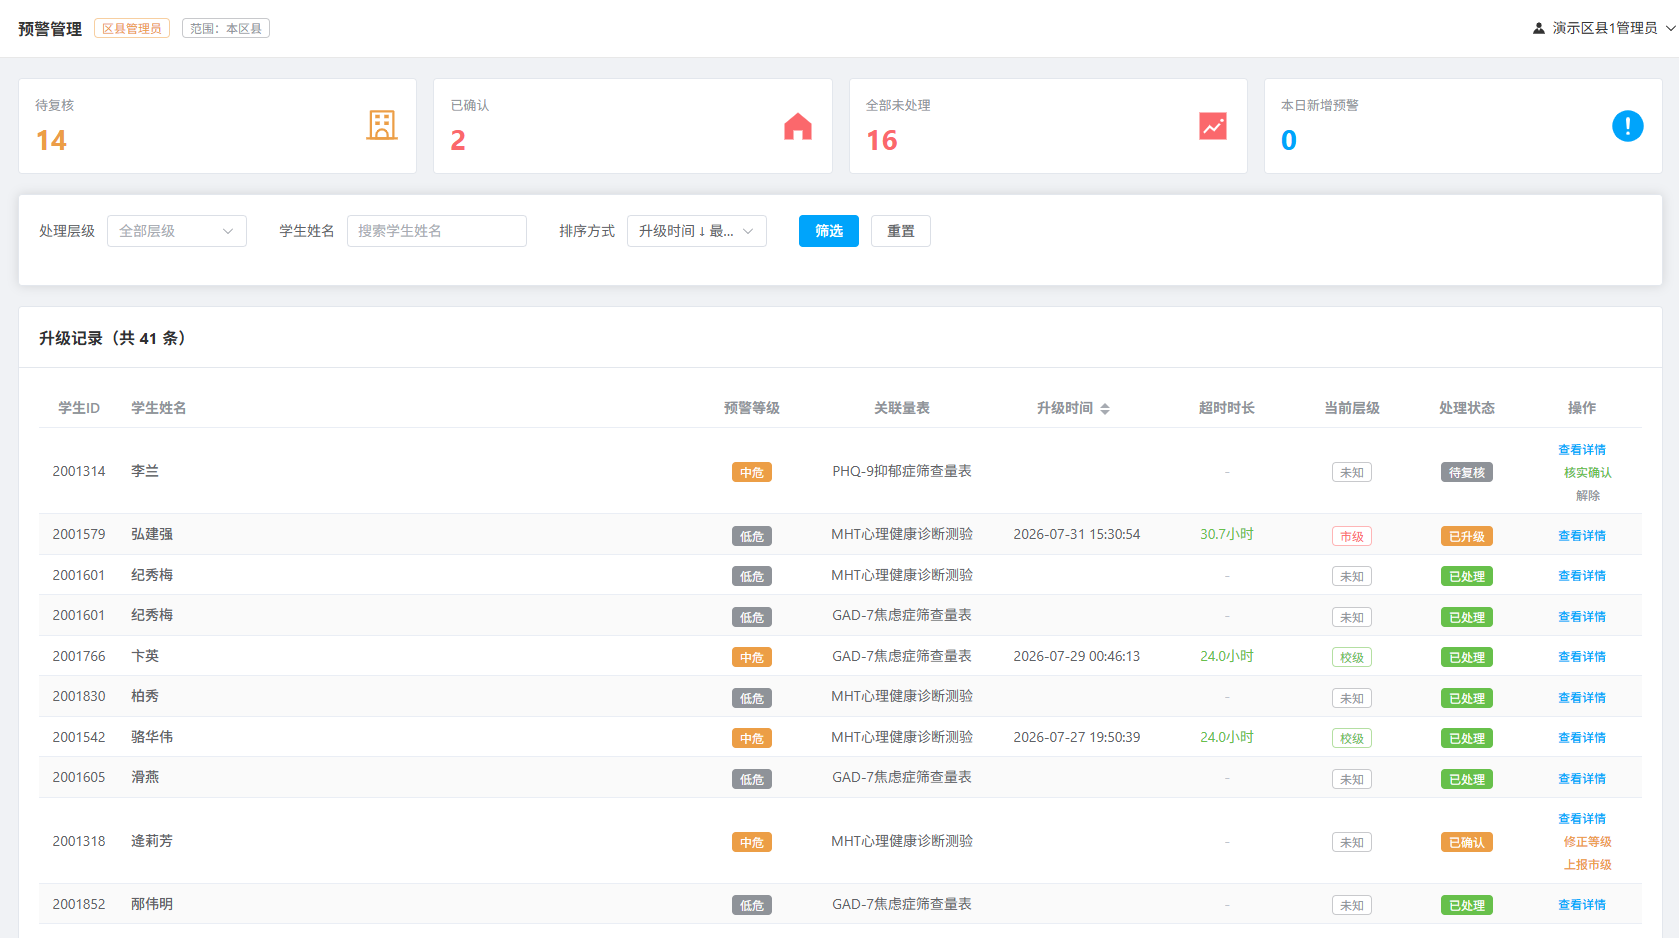This screenshot has width=1679, height=938.
Task: Open the 处理层级 全部层级 dropdown
Action: [x=177, y=231]
